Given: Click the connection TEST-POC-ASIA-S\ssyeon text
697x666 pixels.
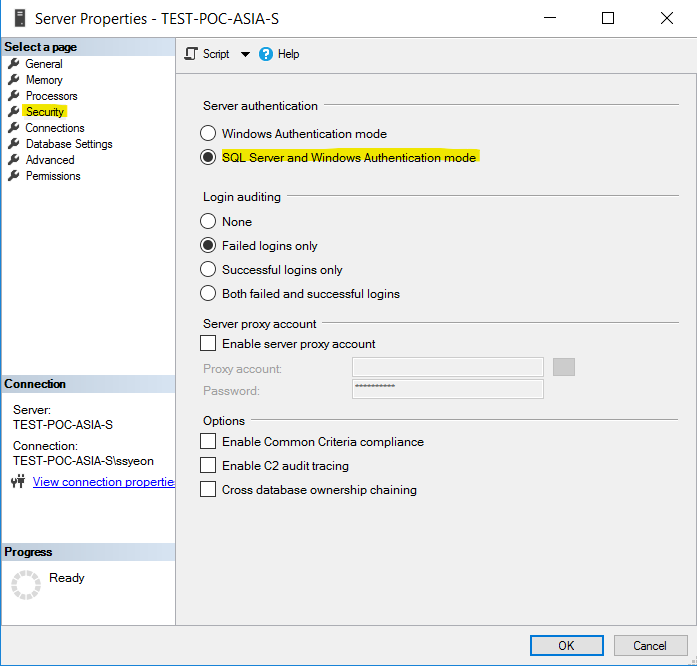Looking at the screenshot, I should click(x=83, y=461).
